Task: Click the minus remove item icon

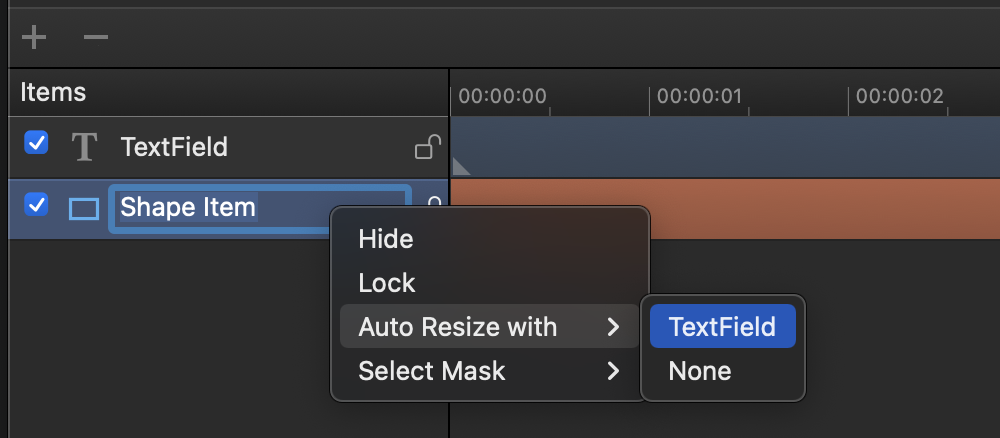Action: click(x=96, y=37)
